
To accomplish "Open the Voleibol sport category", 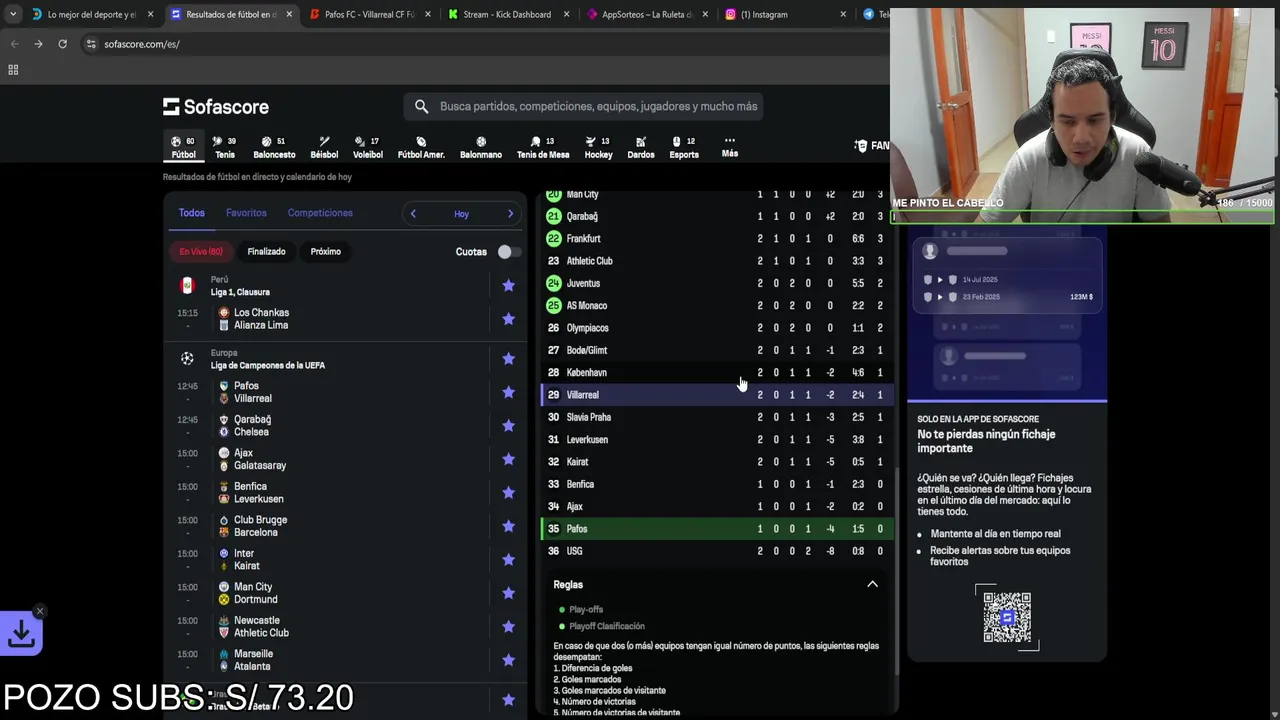I will point(368,147).
